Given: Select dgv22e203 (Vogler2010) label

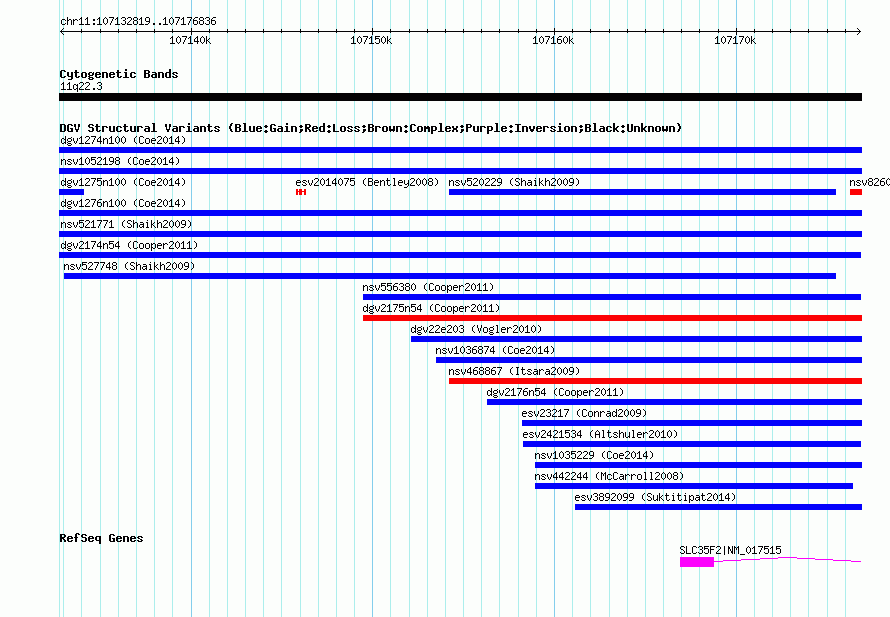Looking at the screenshot, I should pos(476,329).
